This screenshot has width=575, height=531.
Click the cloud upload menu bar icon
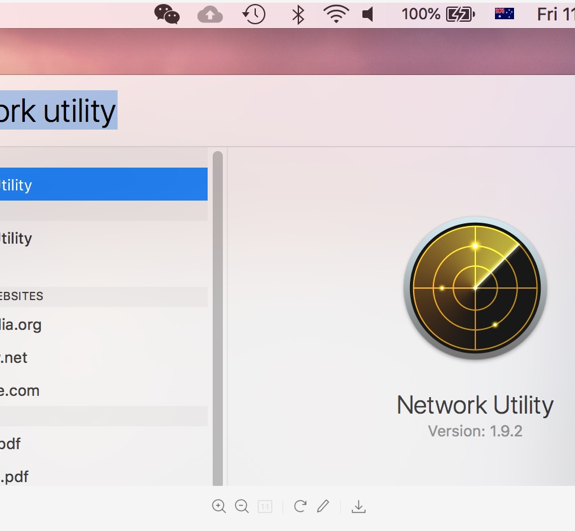[210, 15]
